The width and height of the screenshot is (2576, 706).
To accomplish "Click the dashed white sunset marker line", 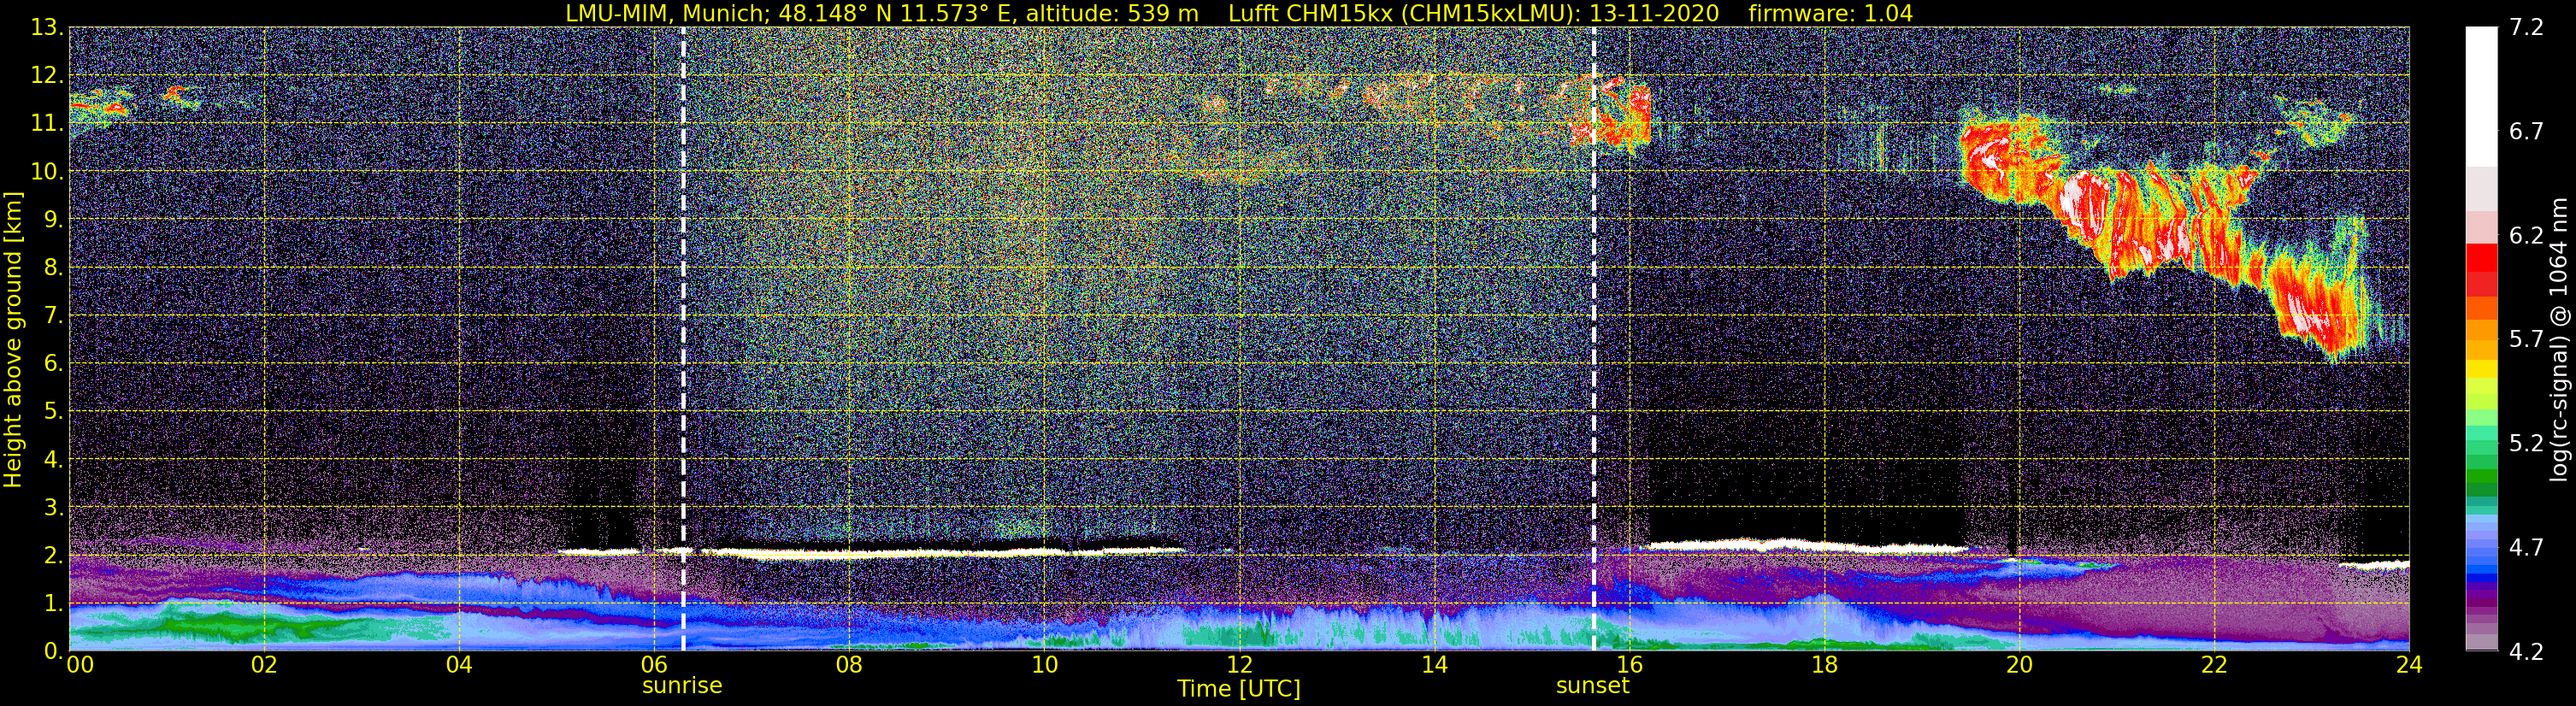I will click(1593, 339).
